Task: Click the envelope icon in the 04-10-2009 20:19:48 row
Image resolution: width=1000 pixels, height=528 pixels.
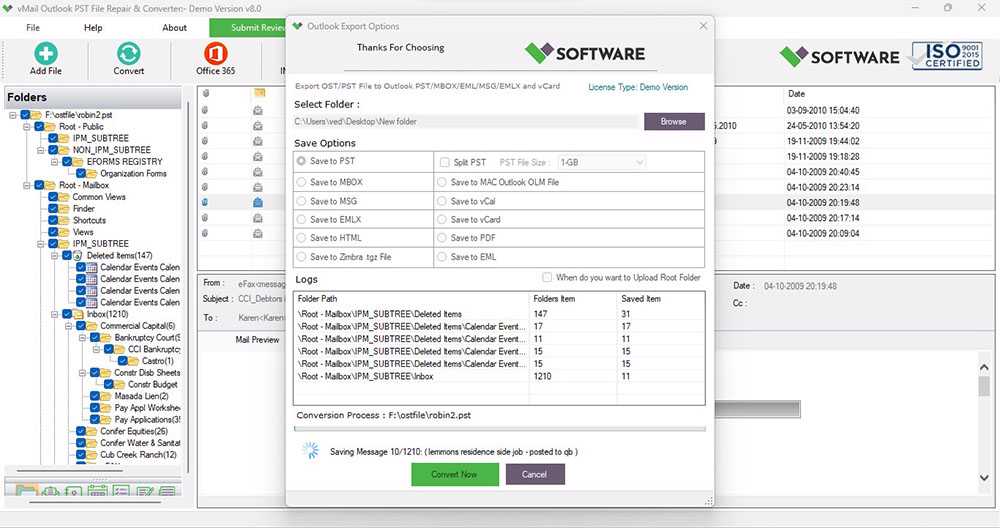Action: click(x=258, y=202)
